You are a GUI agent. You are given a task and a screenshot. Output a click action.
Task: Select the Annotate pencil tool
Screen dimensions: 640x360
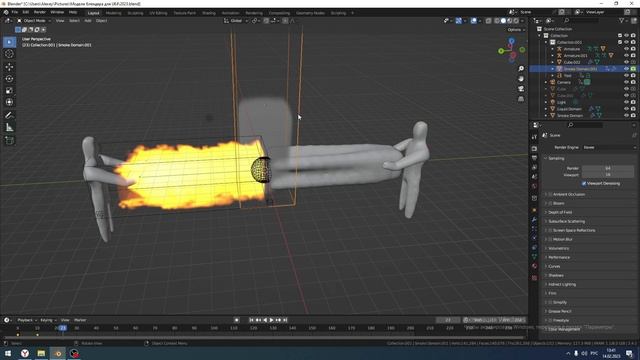(x=9, y=116)
